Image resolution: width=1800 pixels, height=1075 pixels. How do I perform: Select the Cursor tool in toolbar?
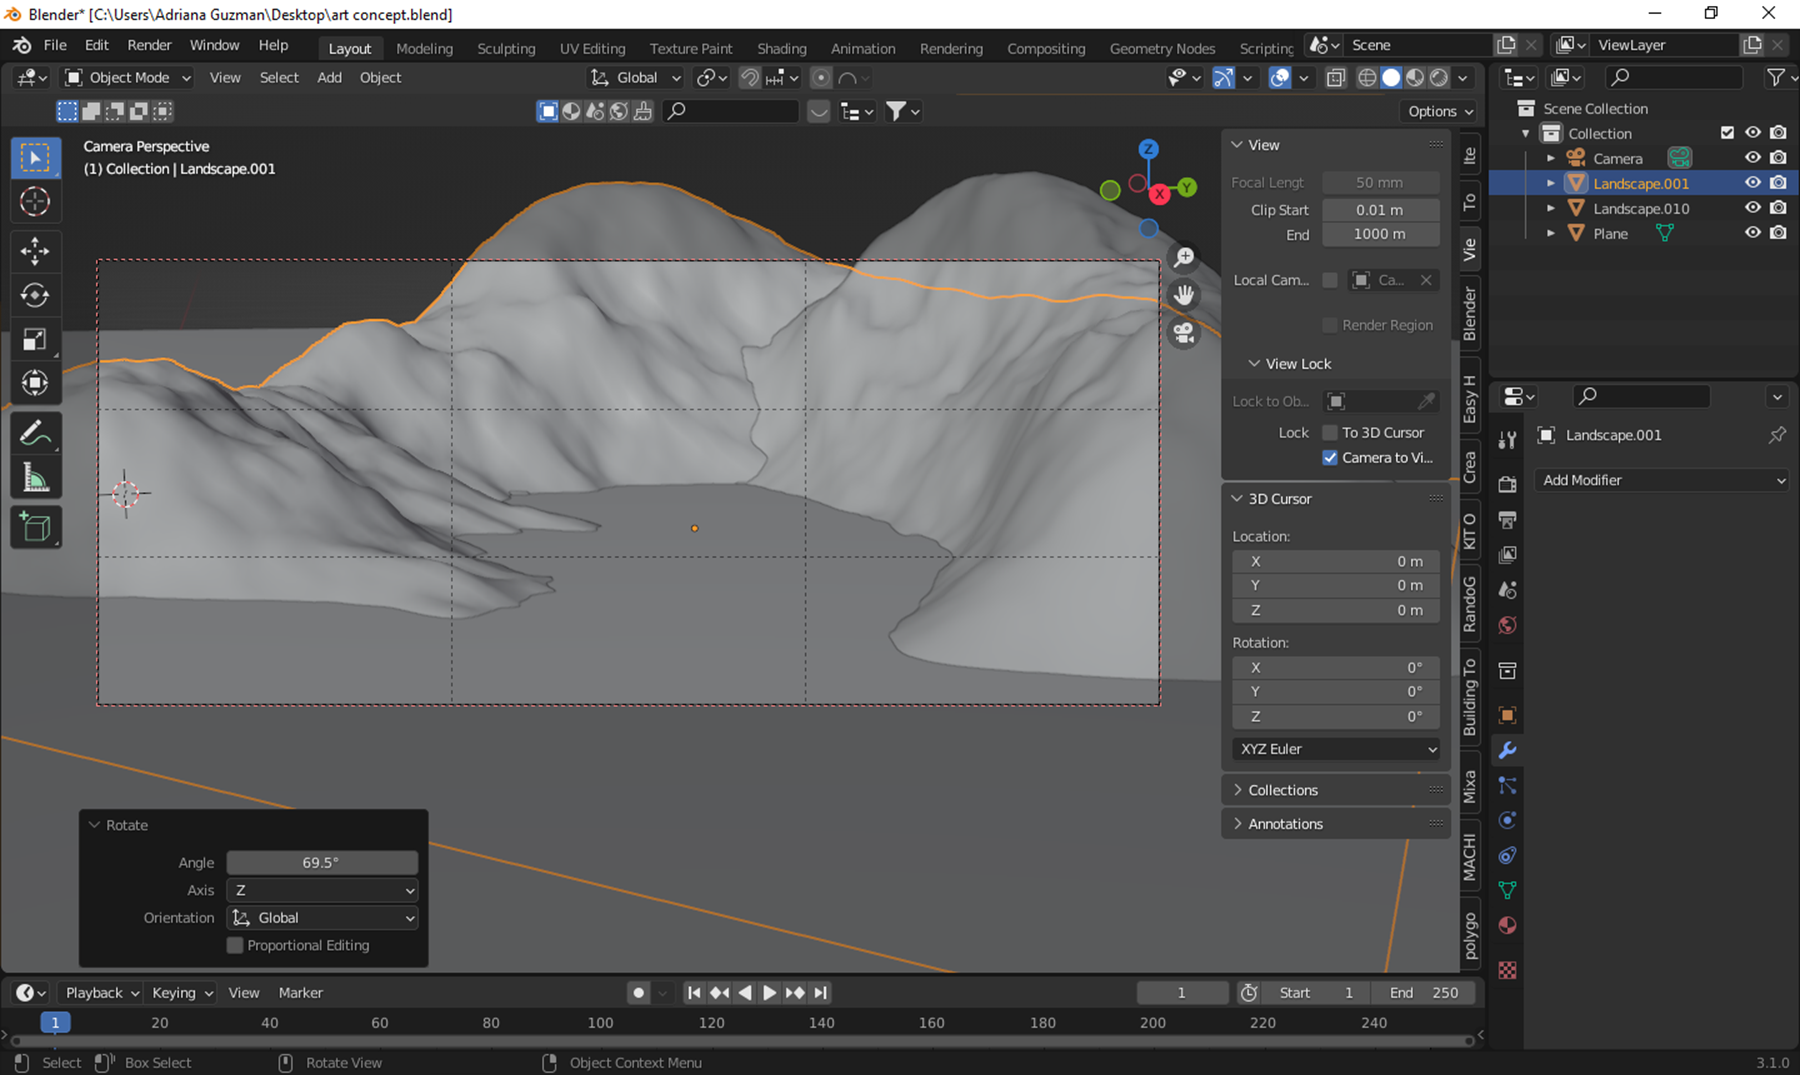click(35, 202)
